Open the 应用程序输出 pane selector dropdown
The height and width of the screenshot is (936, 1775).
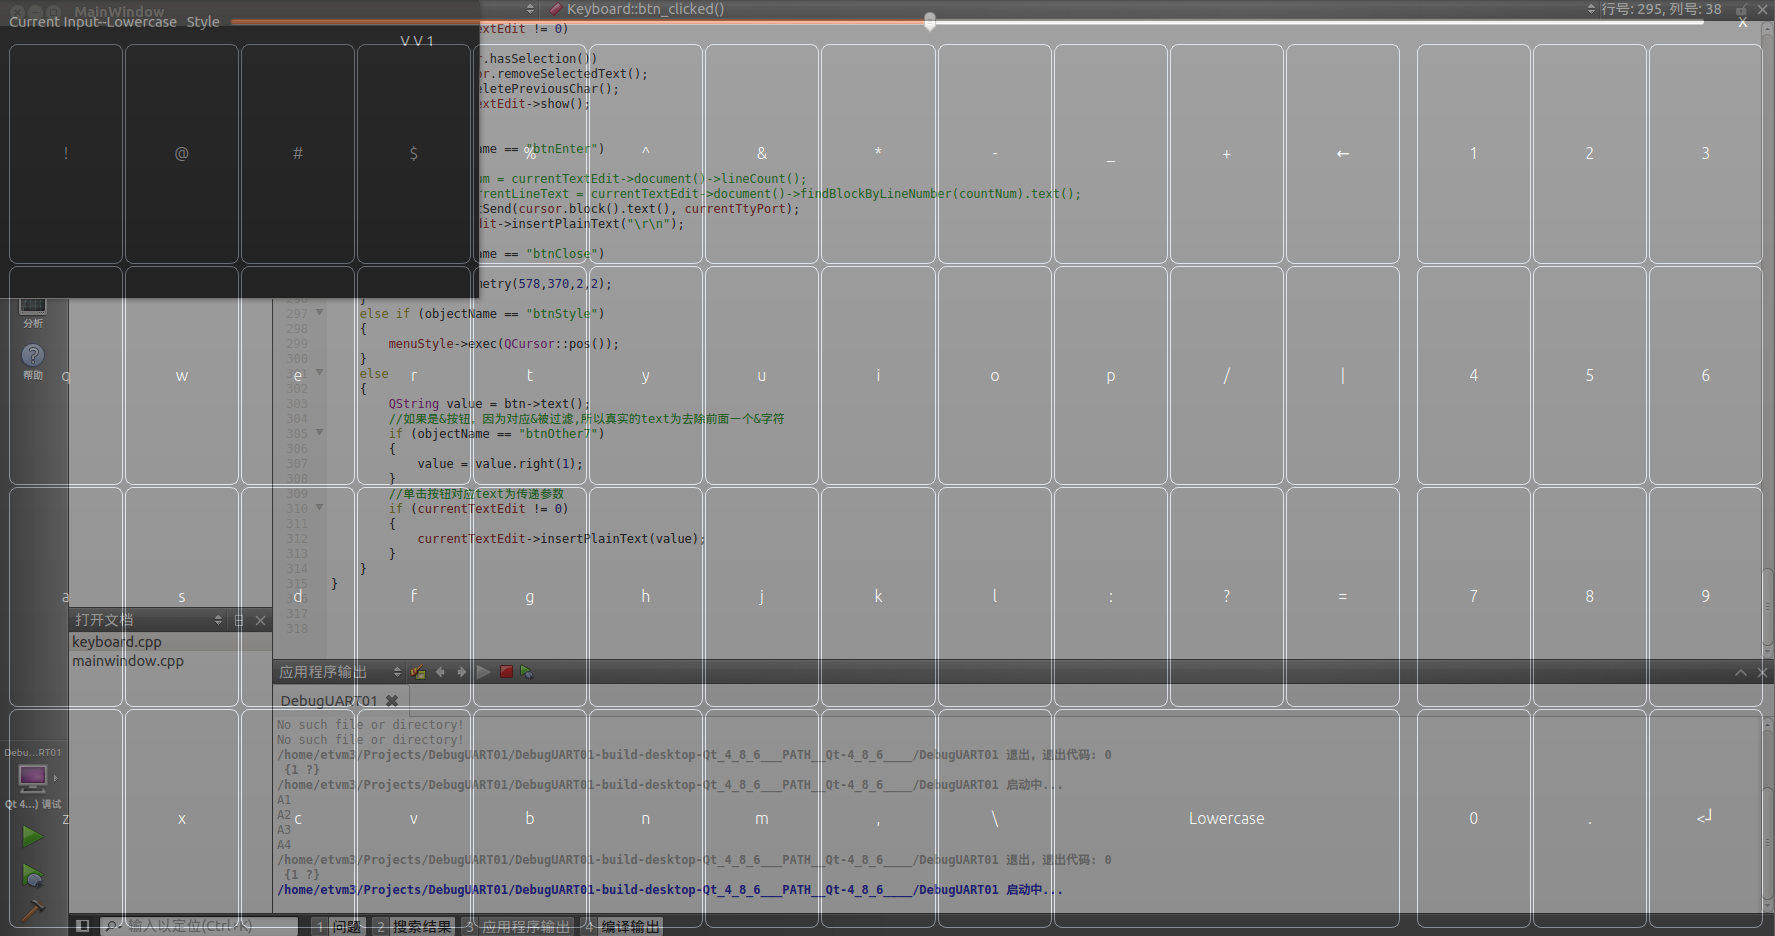tap(397, 672)
